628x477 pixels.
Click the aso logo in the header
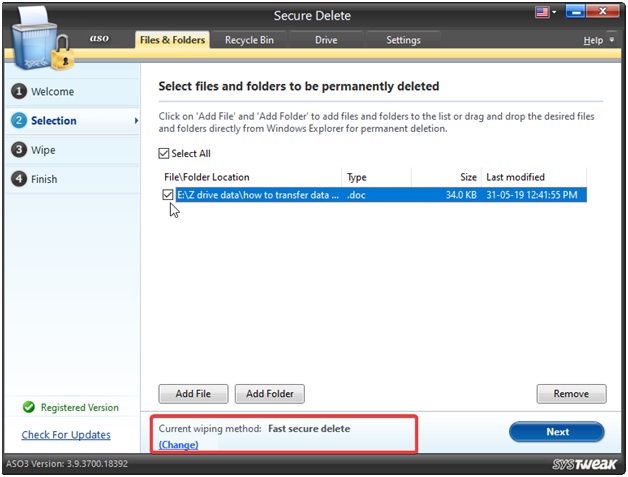(100, 39)
